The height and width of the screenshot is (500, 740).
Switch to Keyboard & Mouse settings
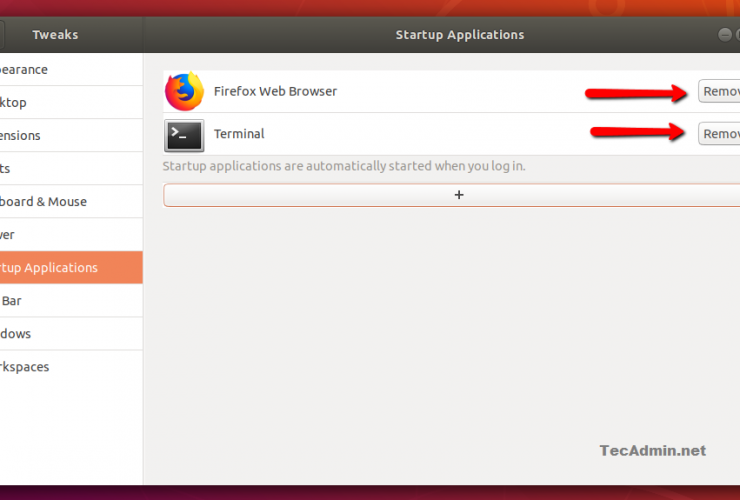coord(45,202)
